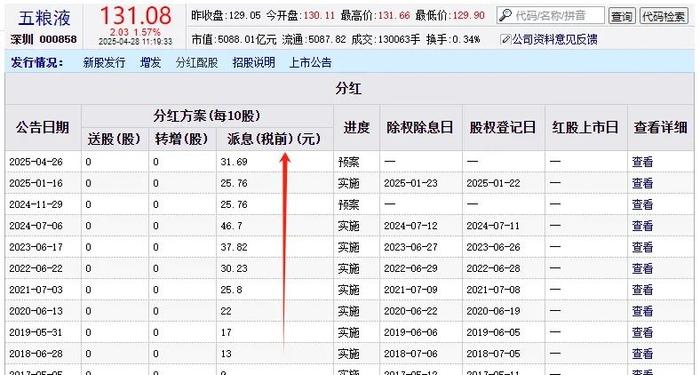Switch to the 增发 tab
This screenshot has width=700, height=375.
coord(150,62)
